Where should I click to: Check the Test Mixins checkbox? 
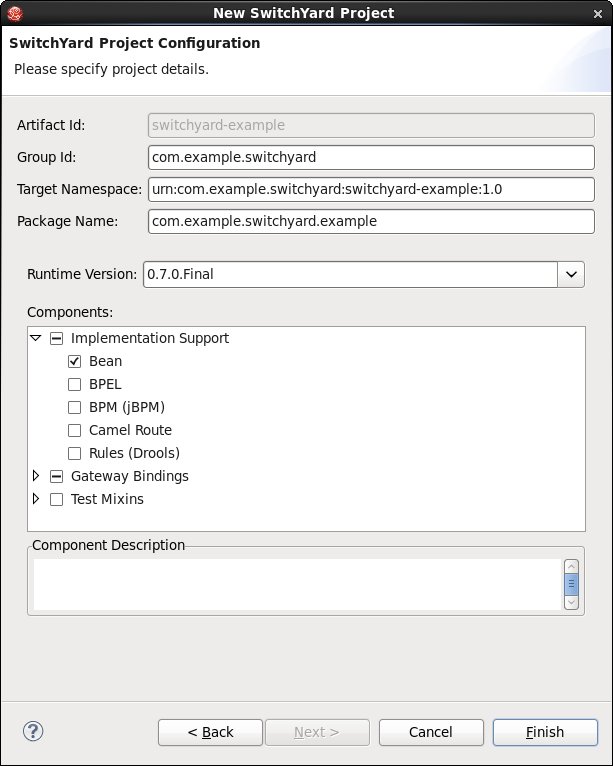click(x=57, y=499)
